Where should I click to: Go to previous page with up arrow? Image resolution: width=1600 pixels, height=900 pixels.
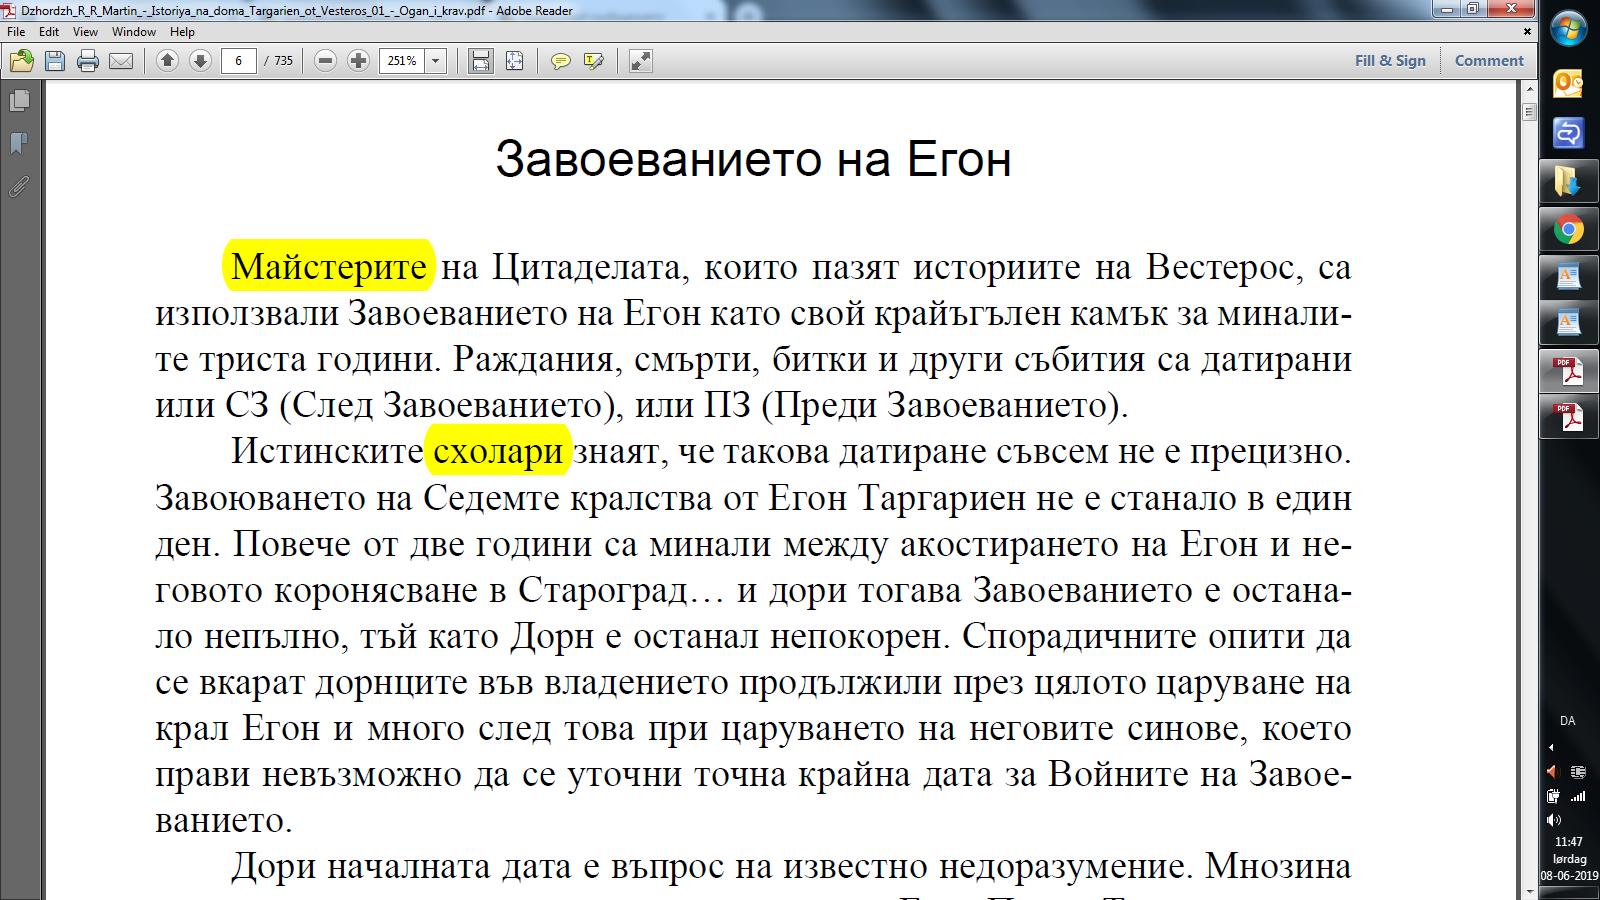[167, 61]
